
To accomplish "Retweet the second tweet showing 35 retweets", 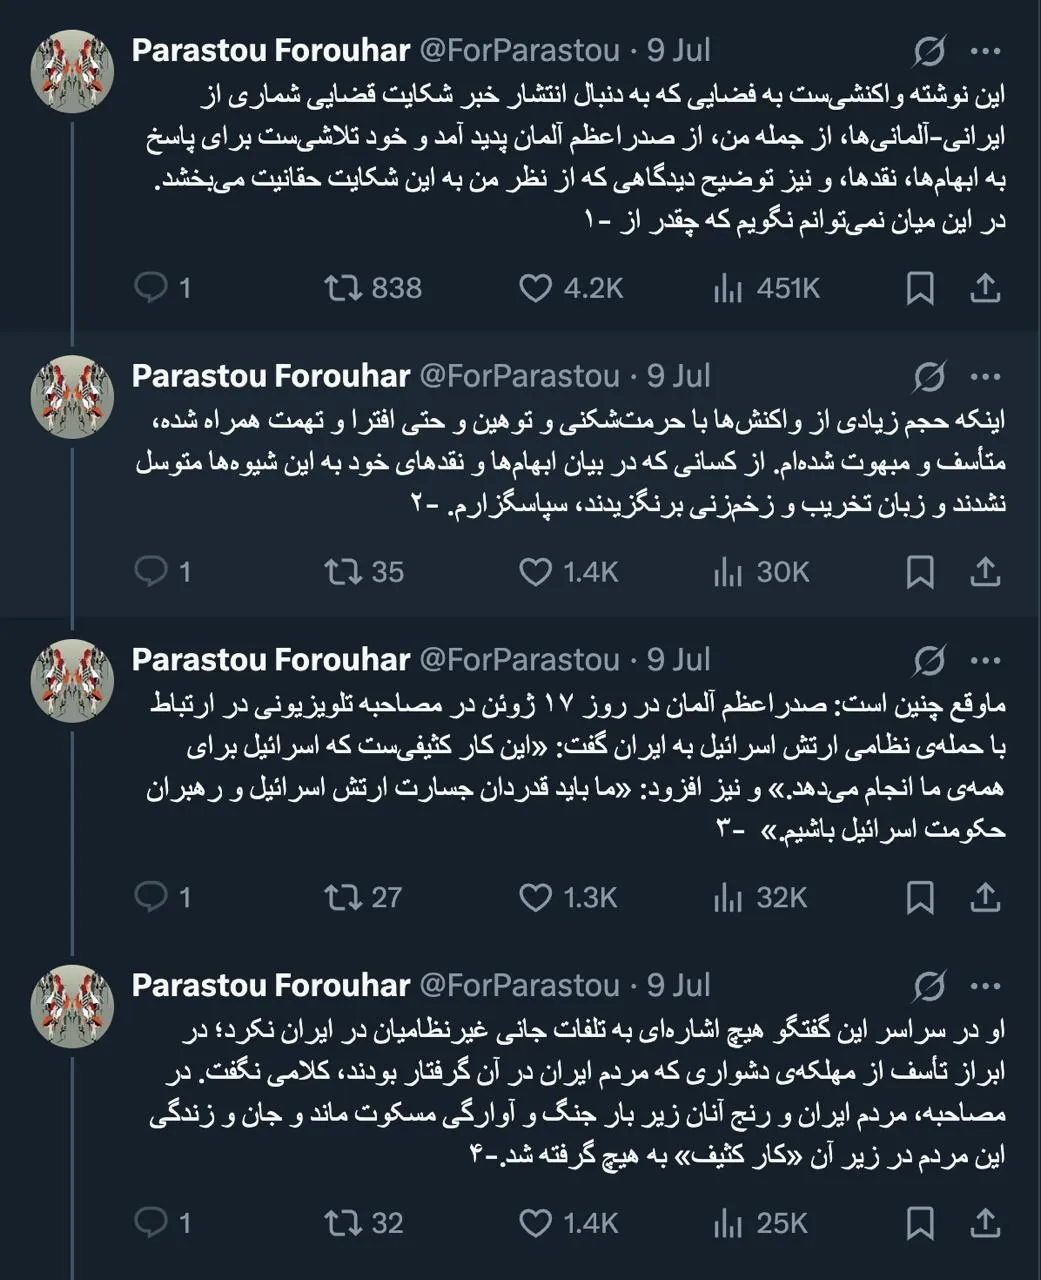I will (347, 572).
